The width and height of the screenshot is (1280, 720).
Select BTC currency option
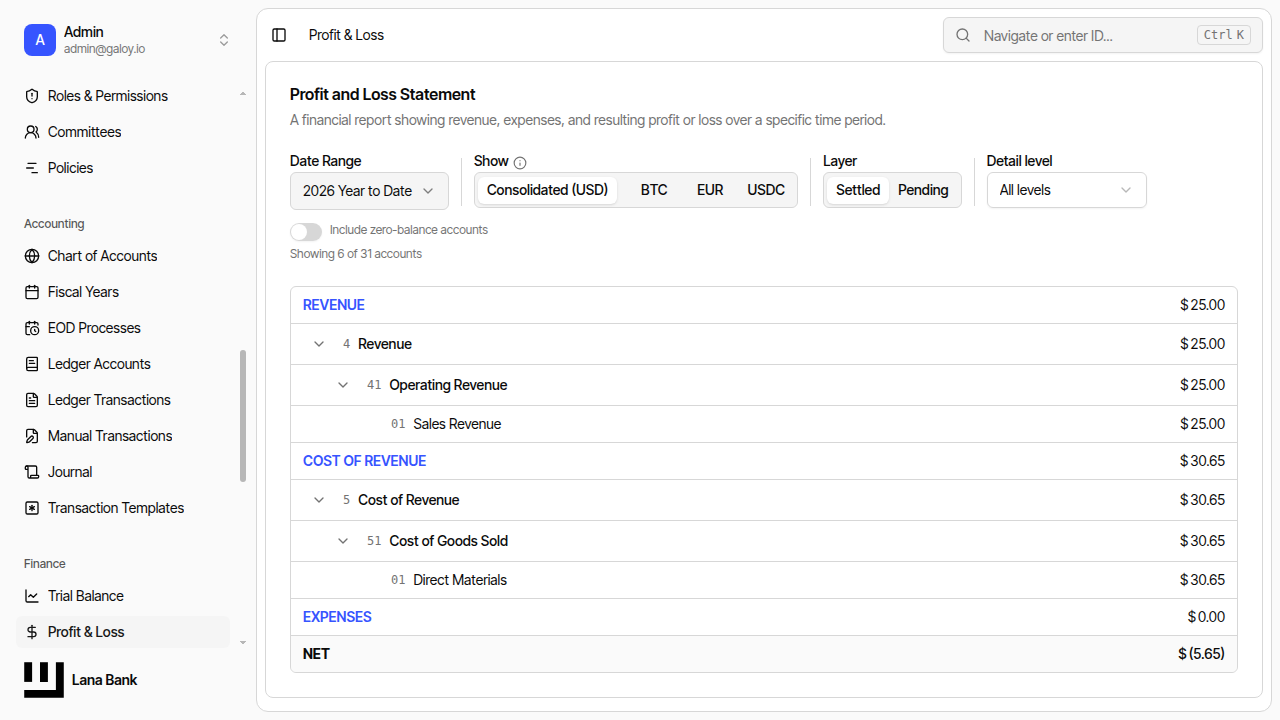654,190
